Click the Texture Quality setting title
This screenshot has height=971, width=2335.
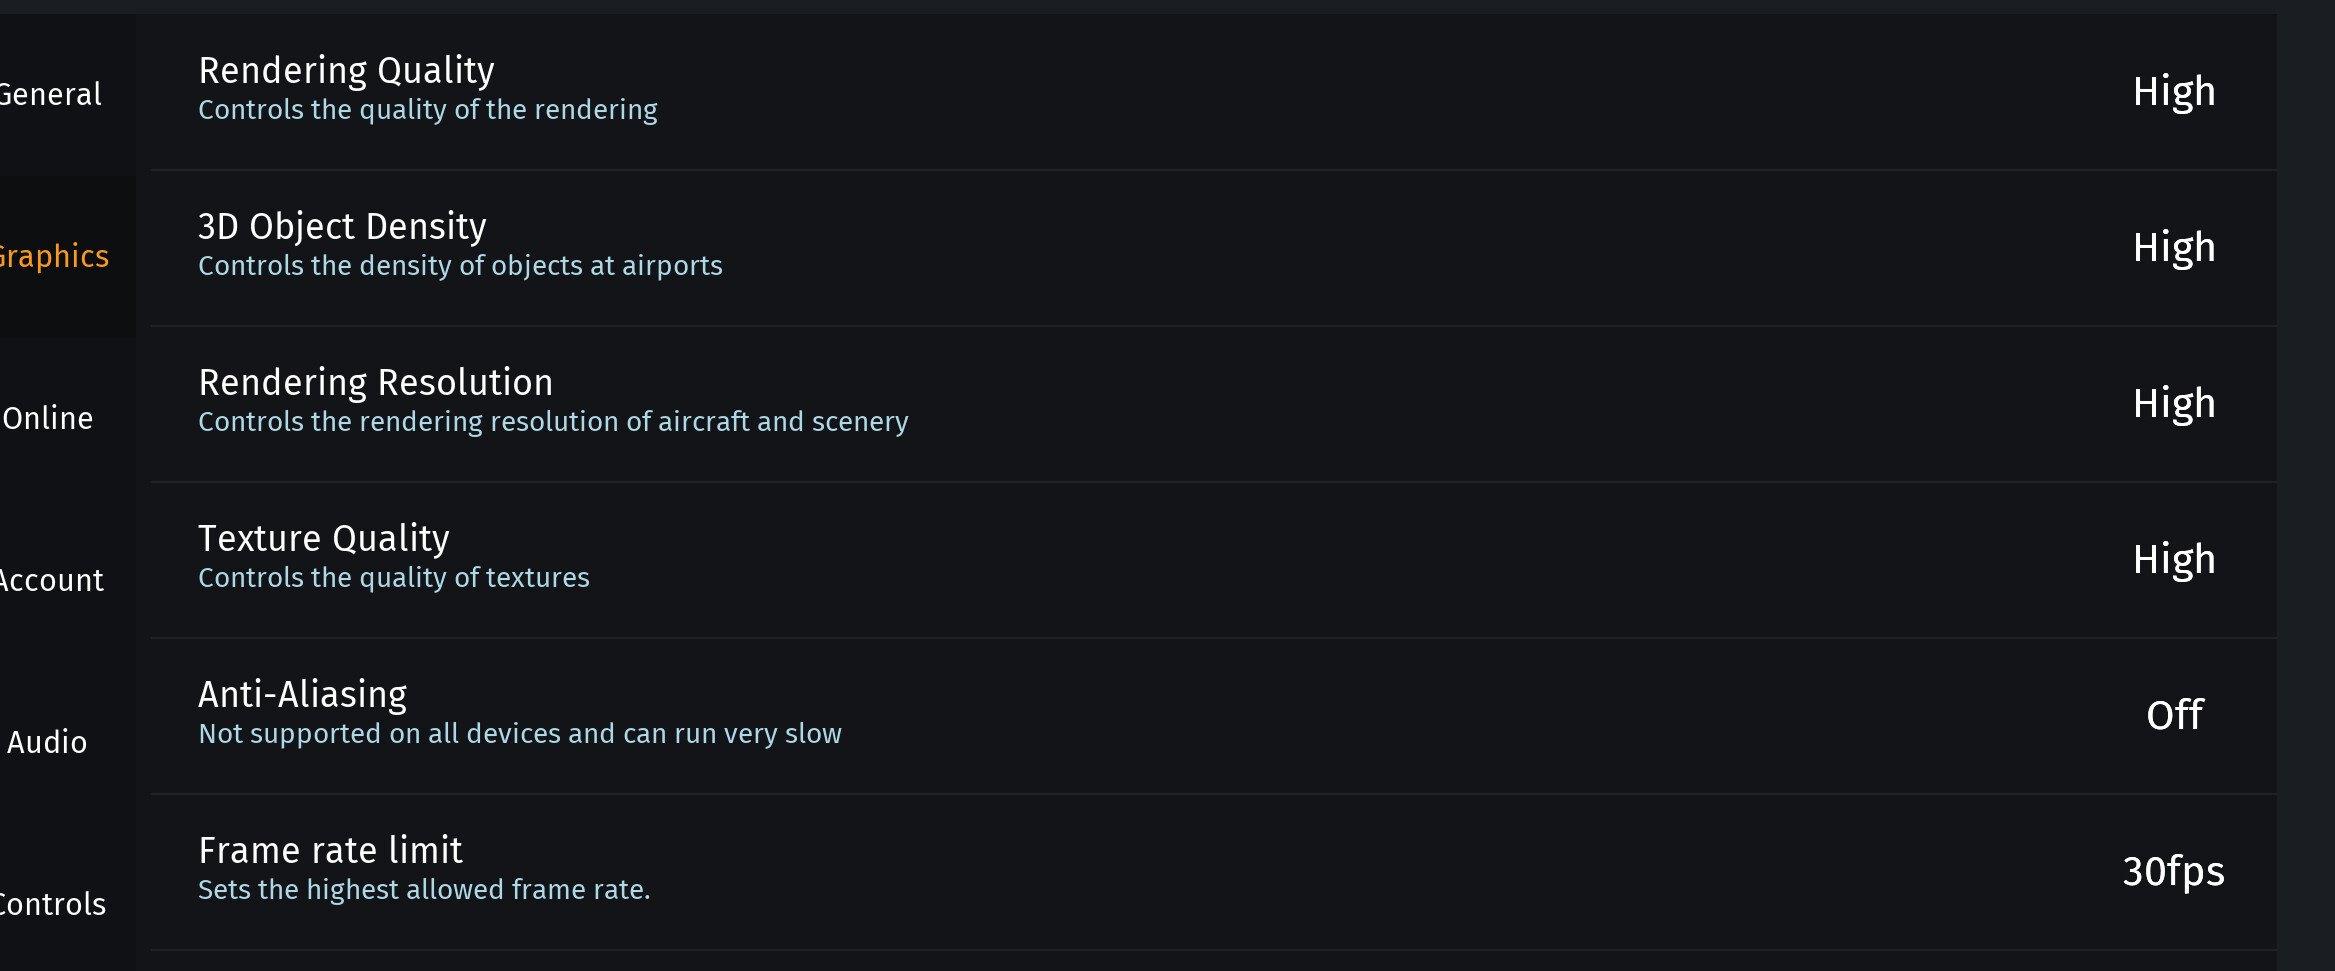(x=324, y=539)
